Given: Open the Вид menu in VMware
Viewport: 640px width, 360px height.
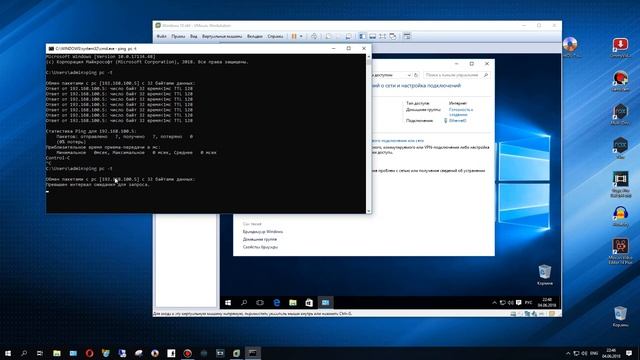Looking at the screenshot, I should pos(193,36).
